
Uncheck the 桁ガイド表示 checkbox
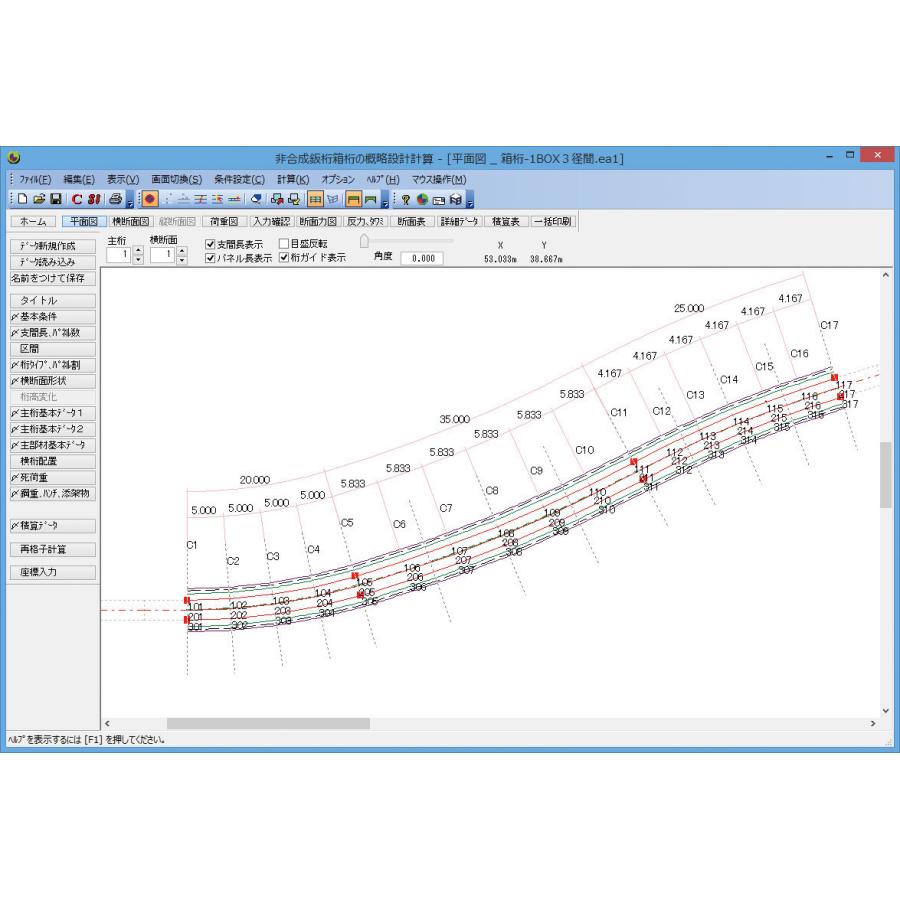284,258
